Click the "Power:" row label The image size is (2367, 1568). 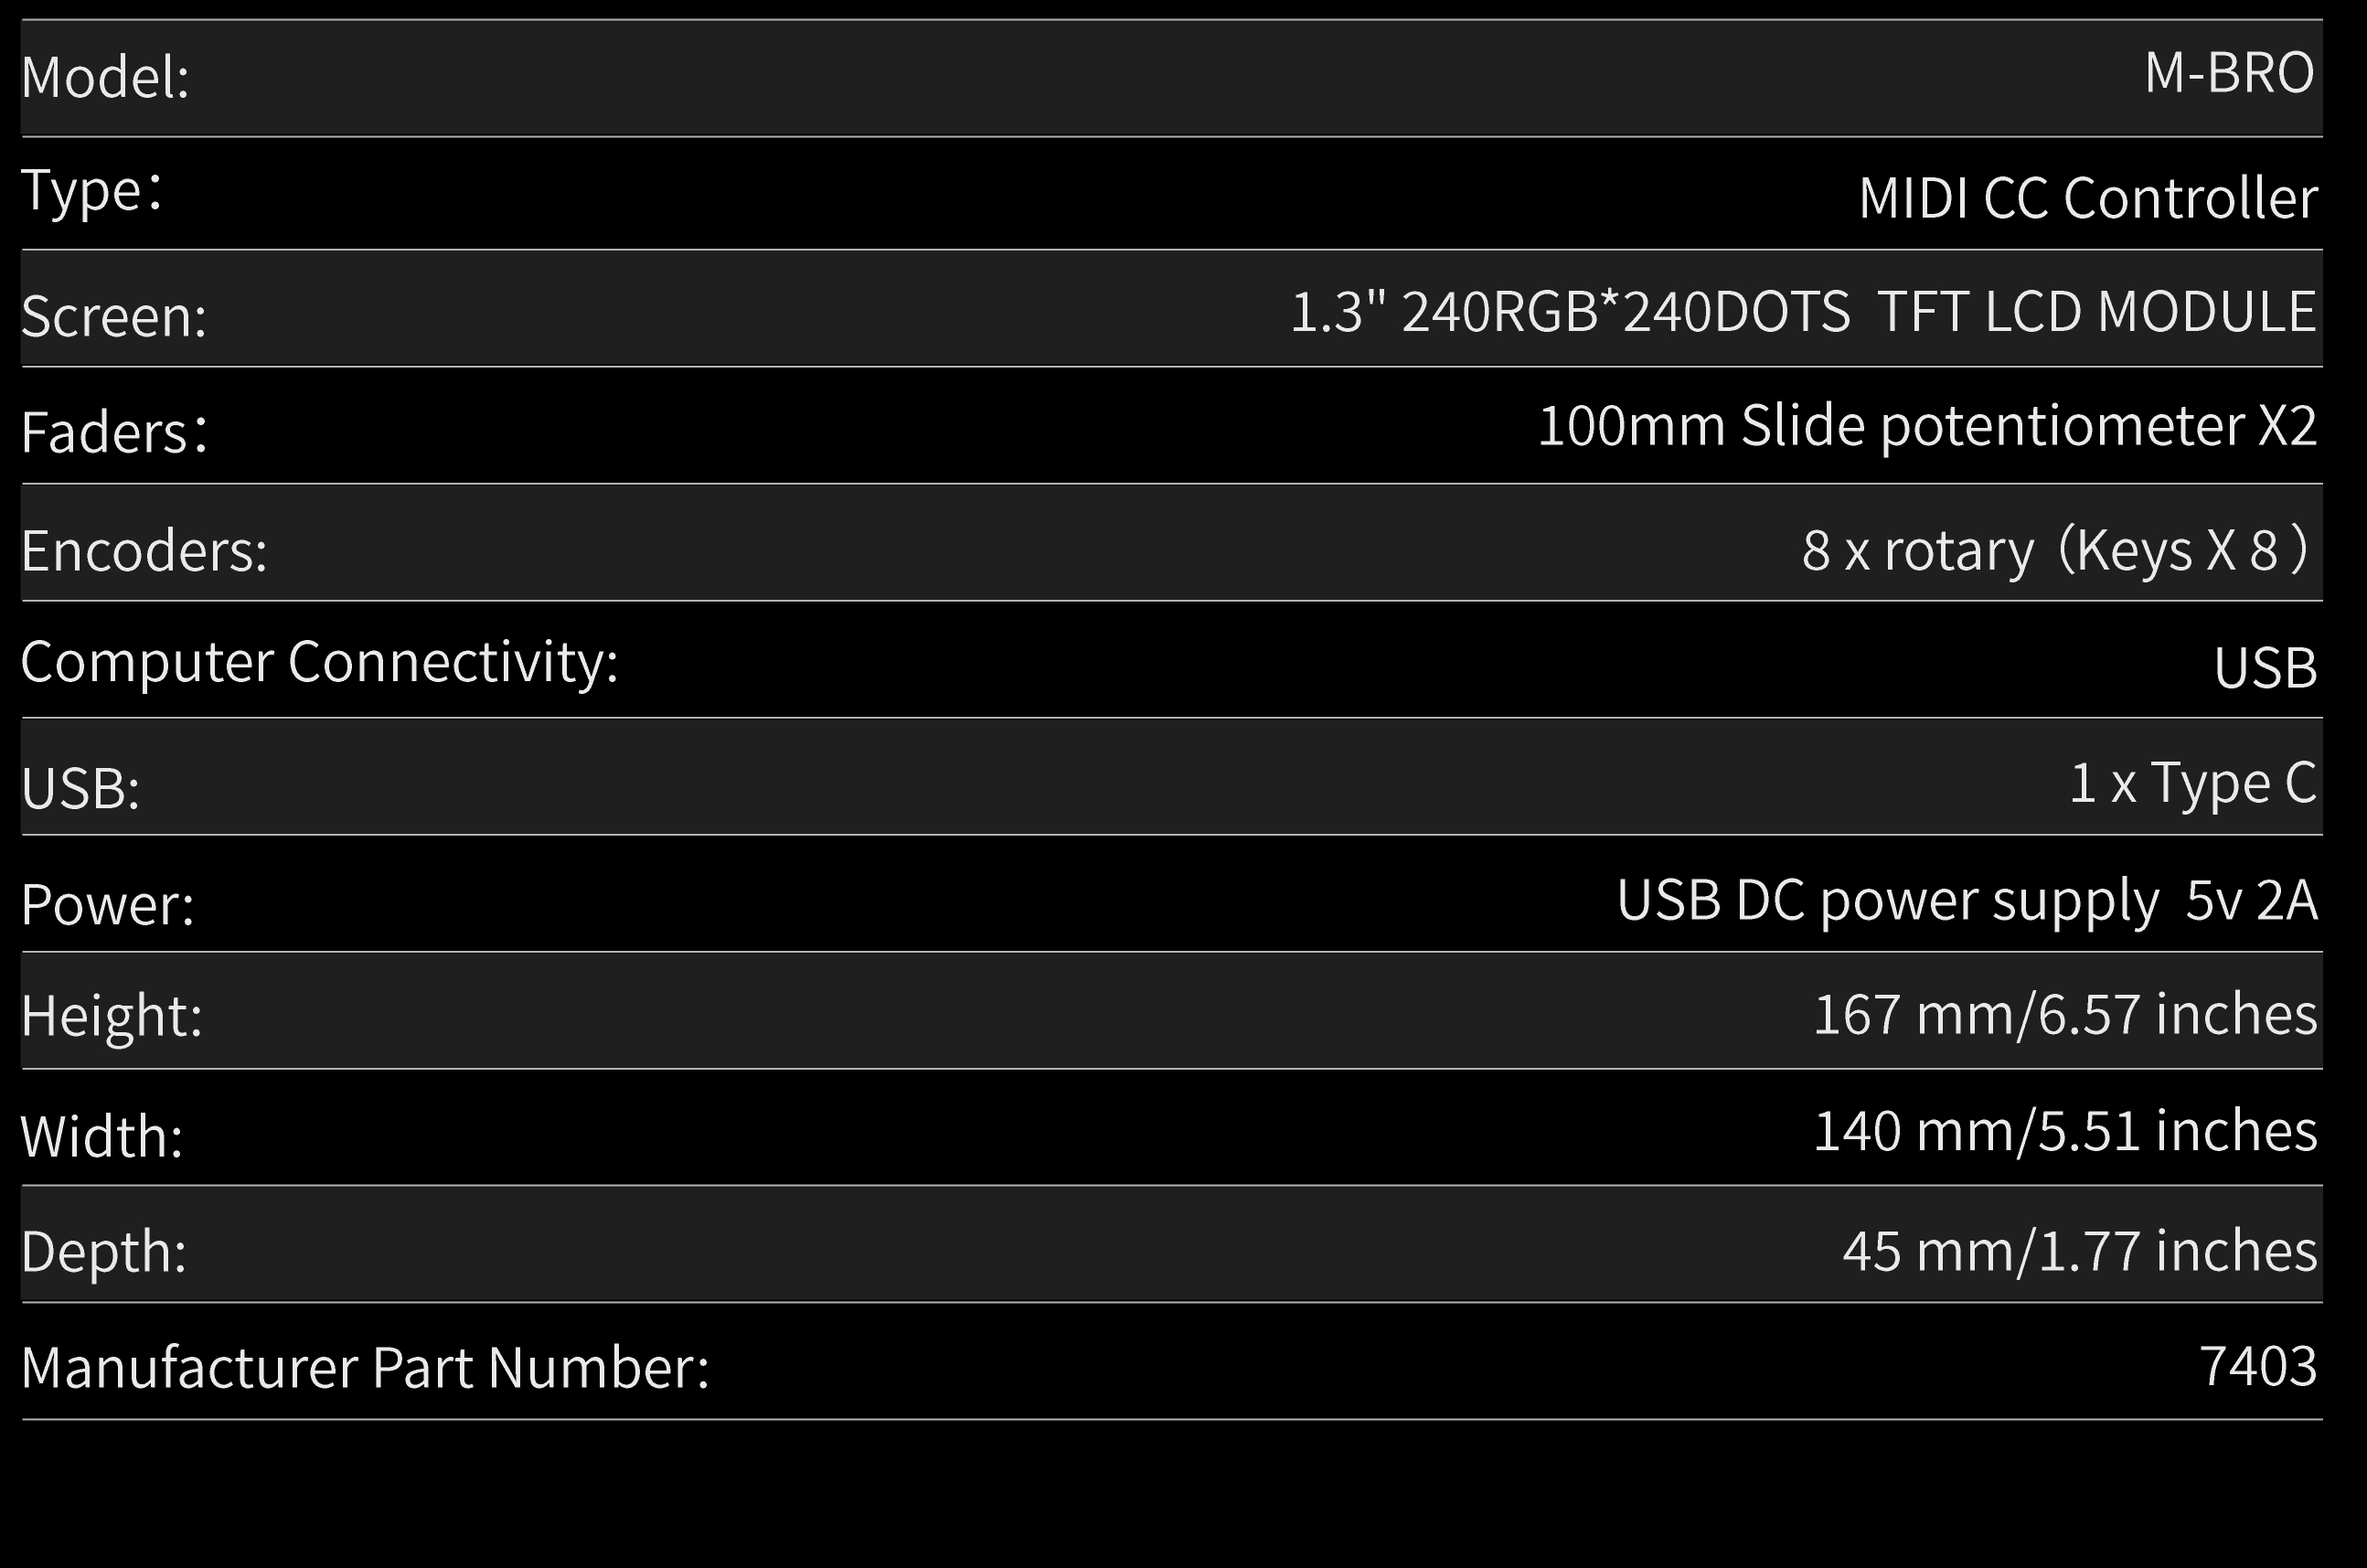click(x=108, y=904)
